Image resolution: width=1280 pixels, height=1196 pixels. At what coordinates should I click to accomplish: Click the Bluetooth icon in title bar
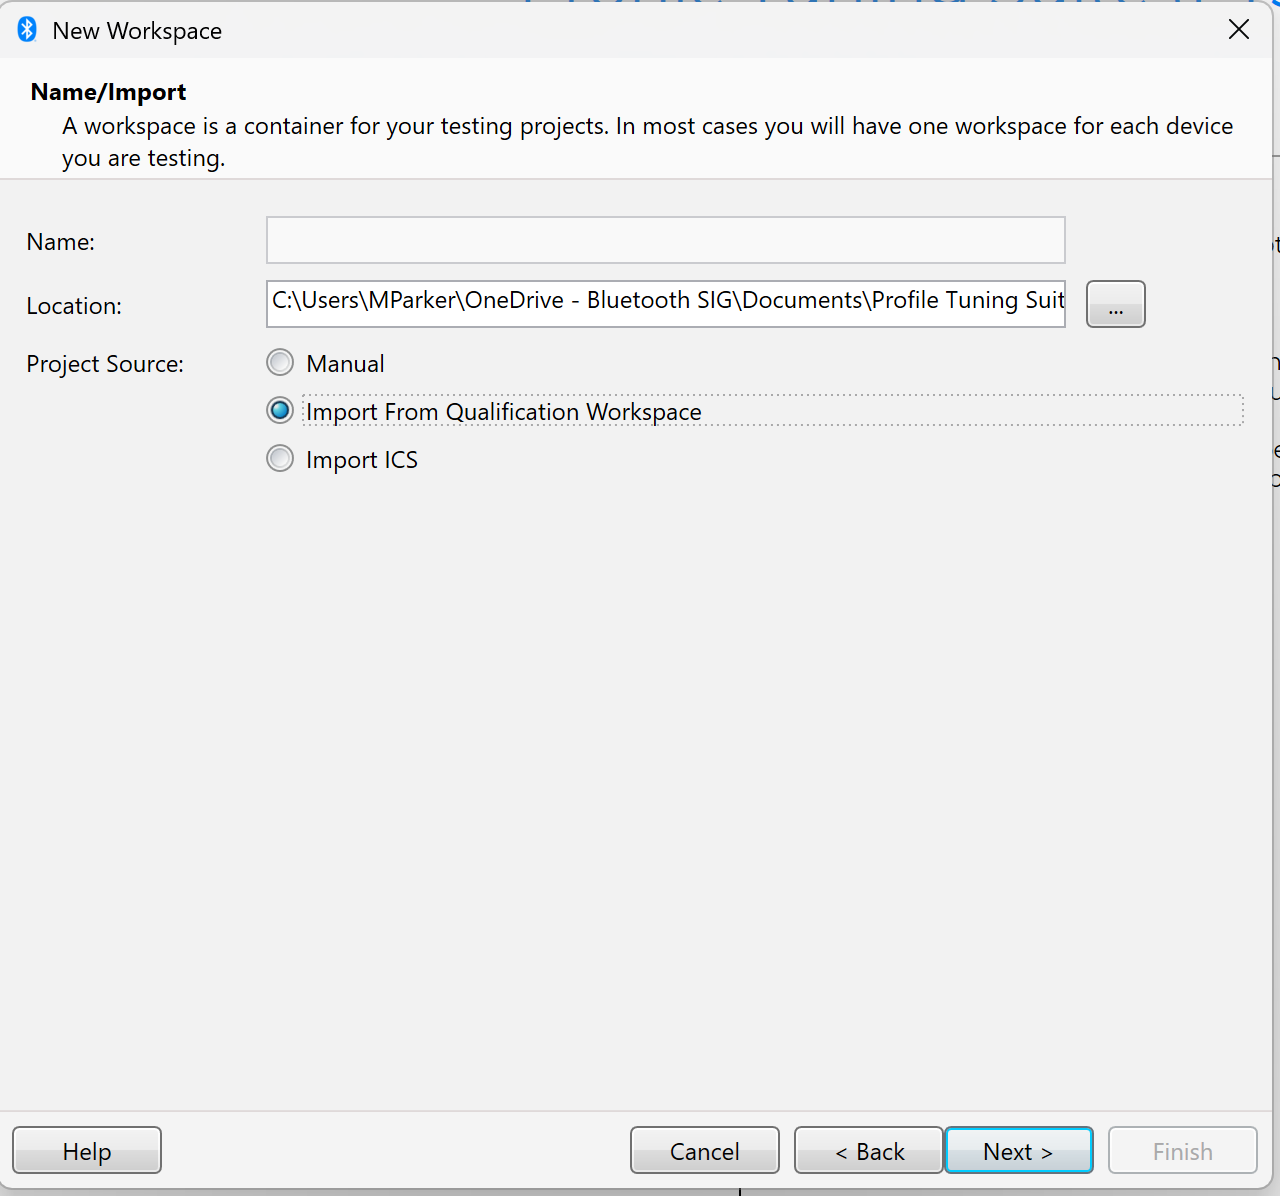[27, 30]
